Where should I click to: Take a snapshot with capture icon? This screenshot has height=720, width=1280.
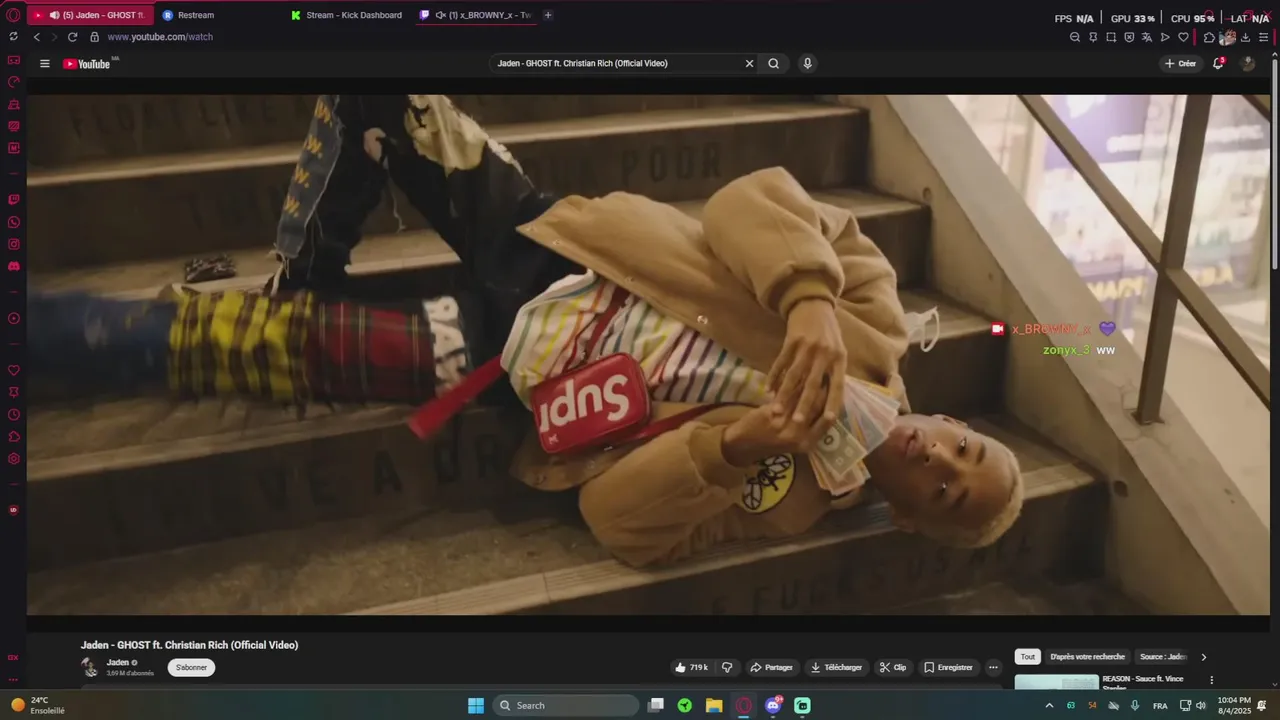click(x=1111, y=37)
